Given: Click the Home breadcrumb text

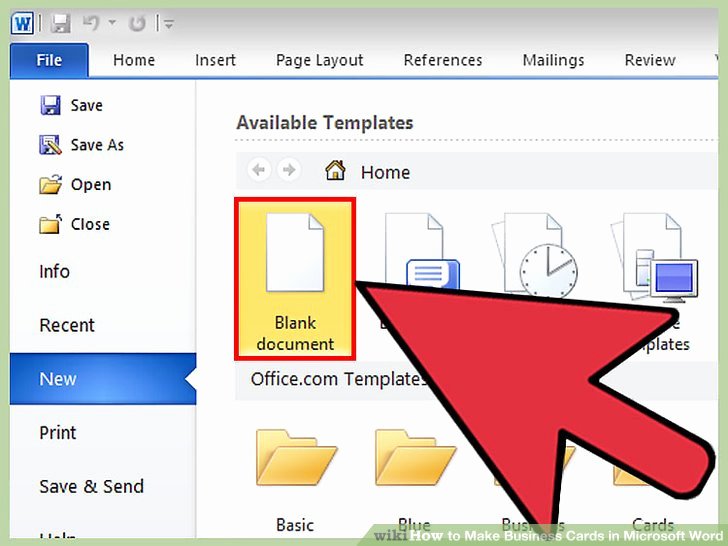Looking at the screenshot, I should [385, 173].
